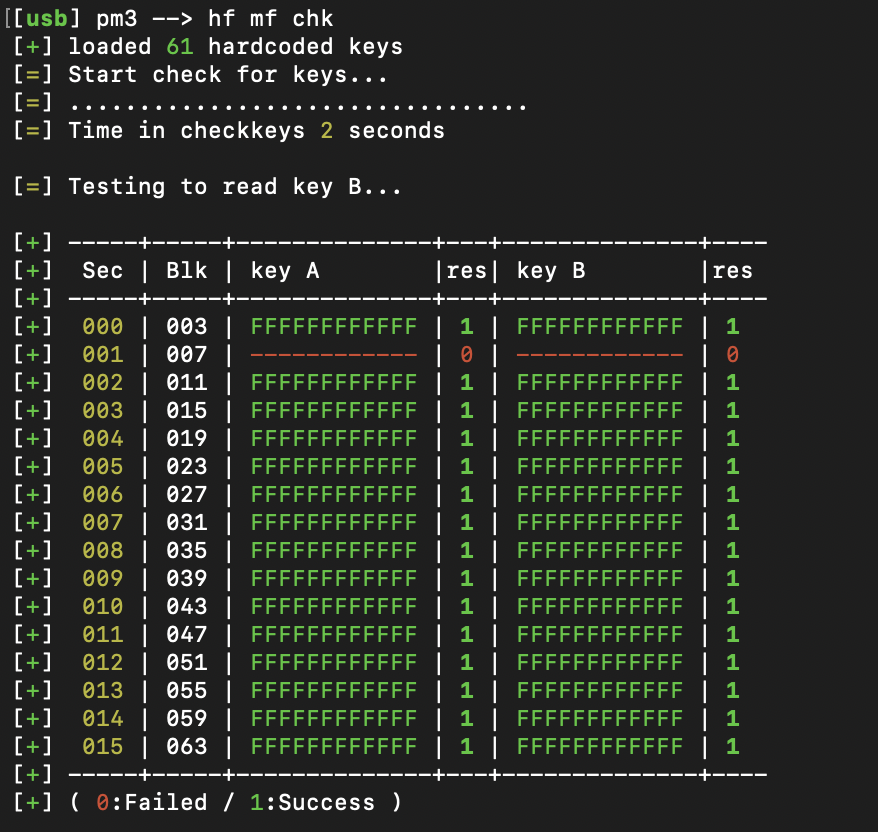Click key B value for sector 008
This screenshot has height=832, width=878.
coord(600,551)
